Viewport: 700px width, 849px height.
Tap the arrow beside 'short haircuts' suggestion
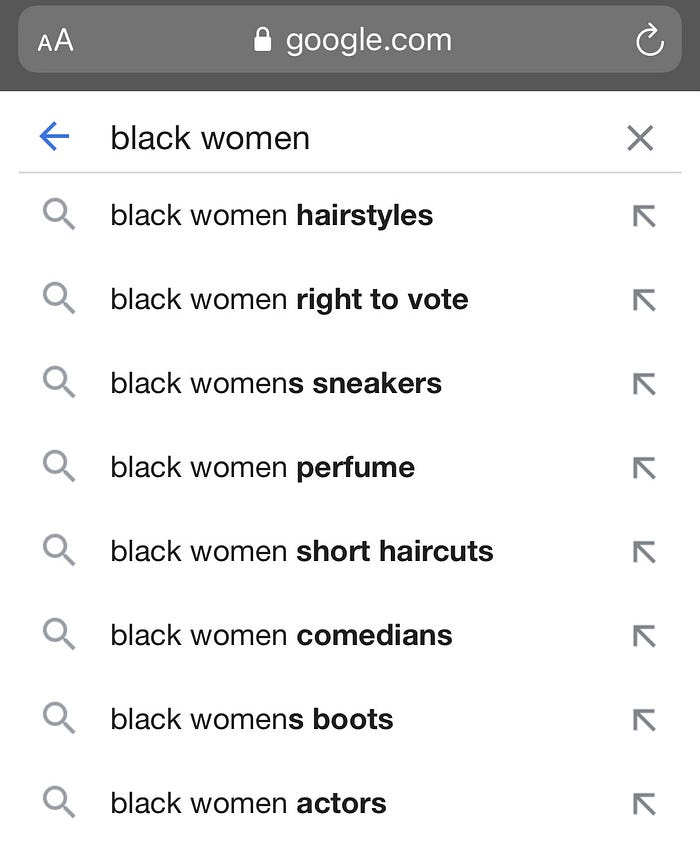pyautogui.click(x=644, y=552)
